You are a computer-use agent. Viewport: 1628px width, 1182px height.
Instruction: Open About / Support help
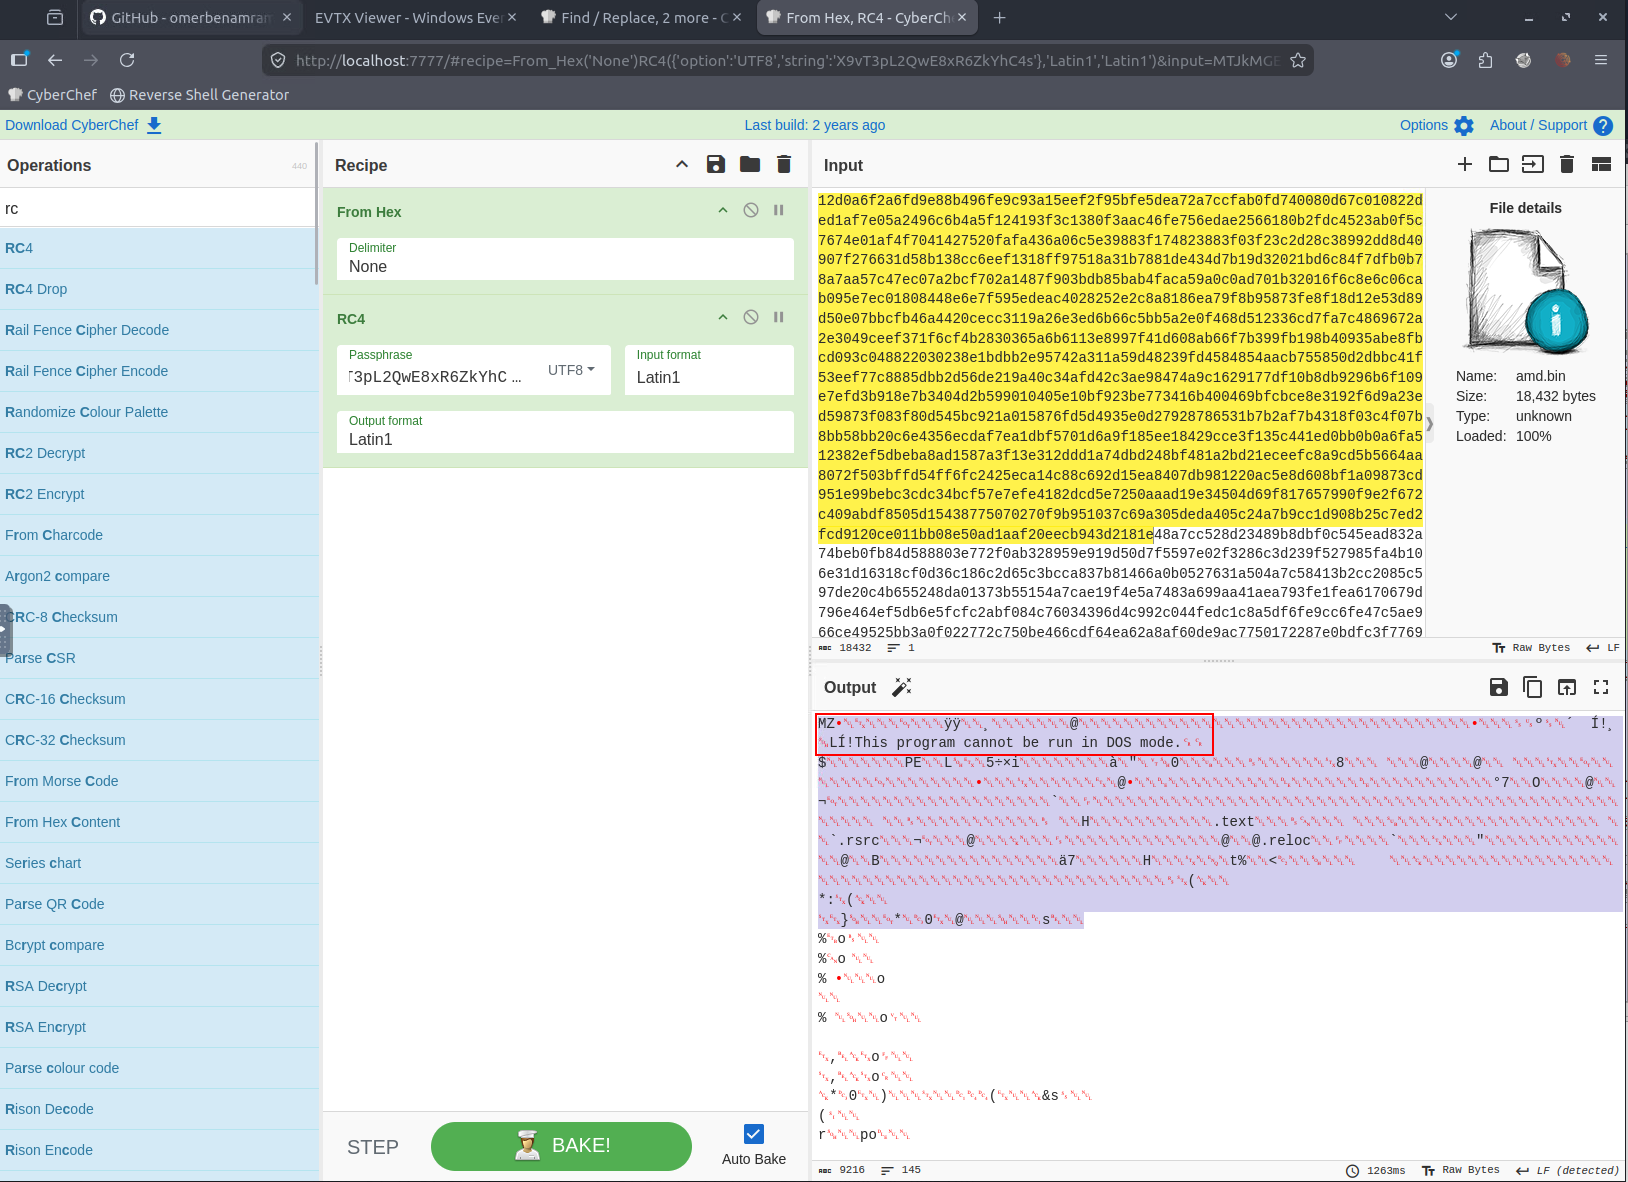pyautogui.click(x=1551, y=125)
